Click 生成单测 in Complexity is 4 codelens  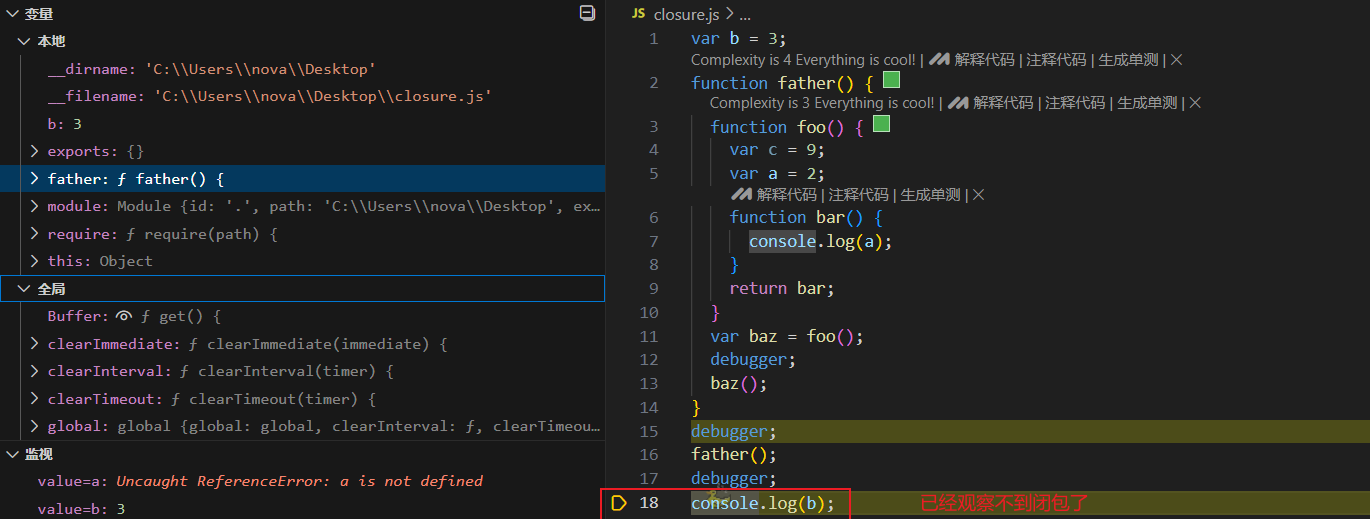(1129, 60)
